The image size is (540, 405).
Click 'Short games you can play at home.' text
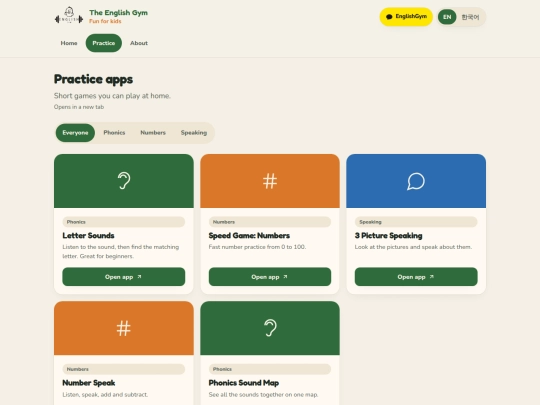112,96
